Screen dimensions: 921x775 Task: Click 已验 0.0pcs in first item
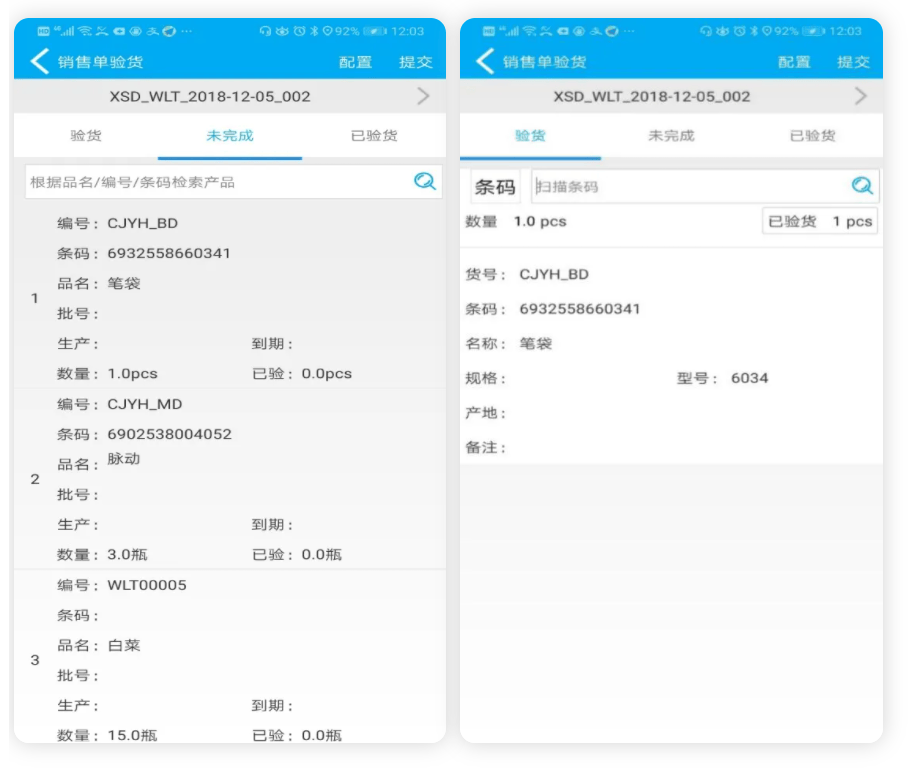tap(302, 374)
